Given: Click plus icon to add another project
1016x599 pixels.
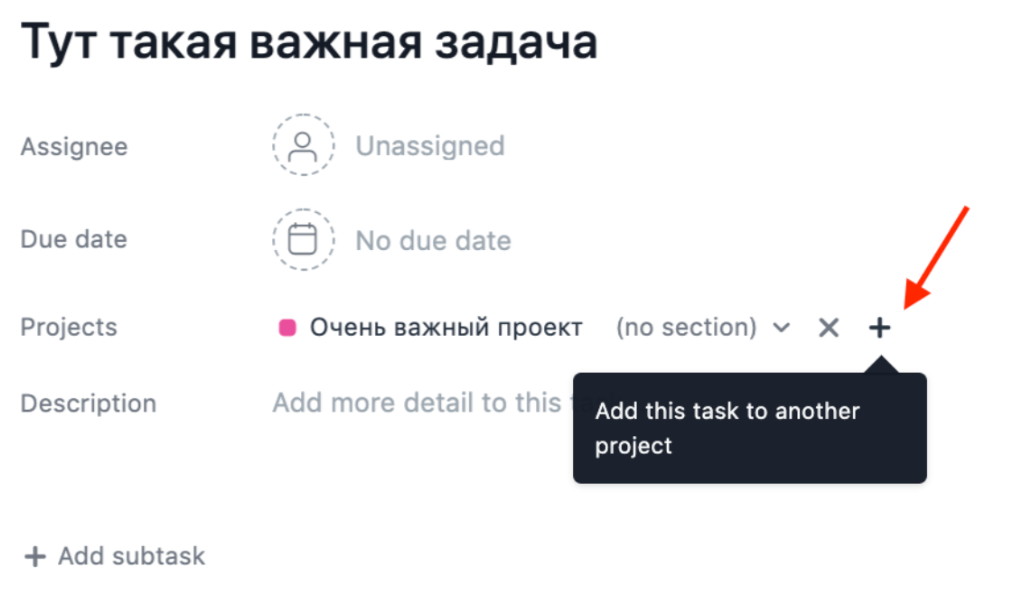Looking at the screenshot, I should [x=878, y=327].
